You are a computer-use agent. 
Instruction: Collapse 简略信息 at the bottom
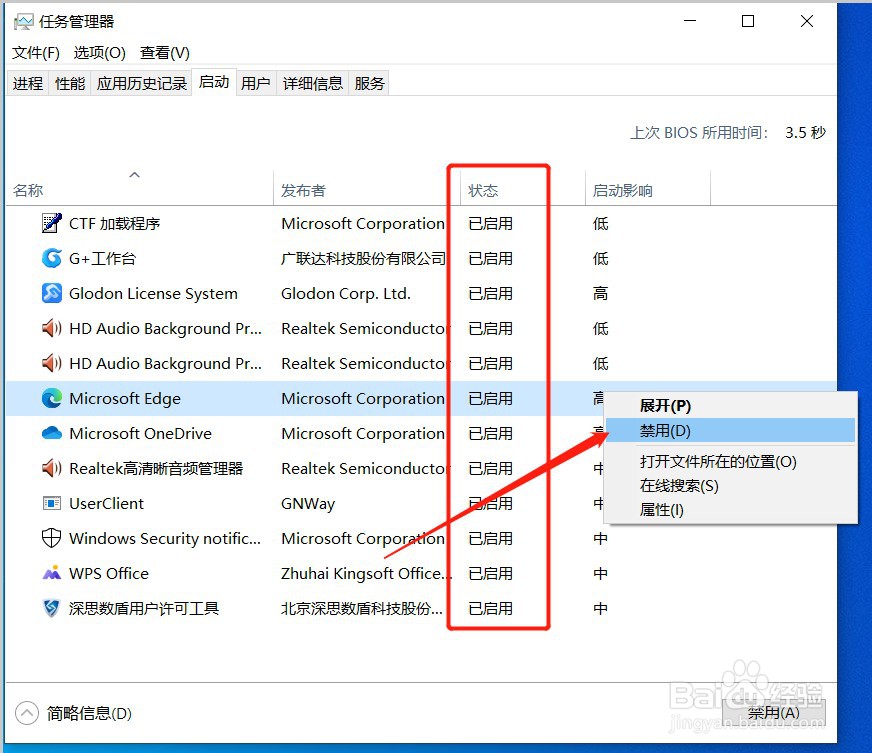[77, 713]
